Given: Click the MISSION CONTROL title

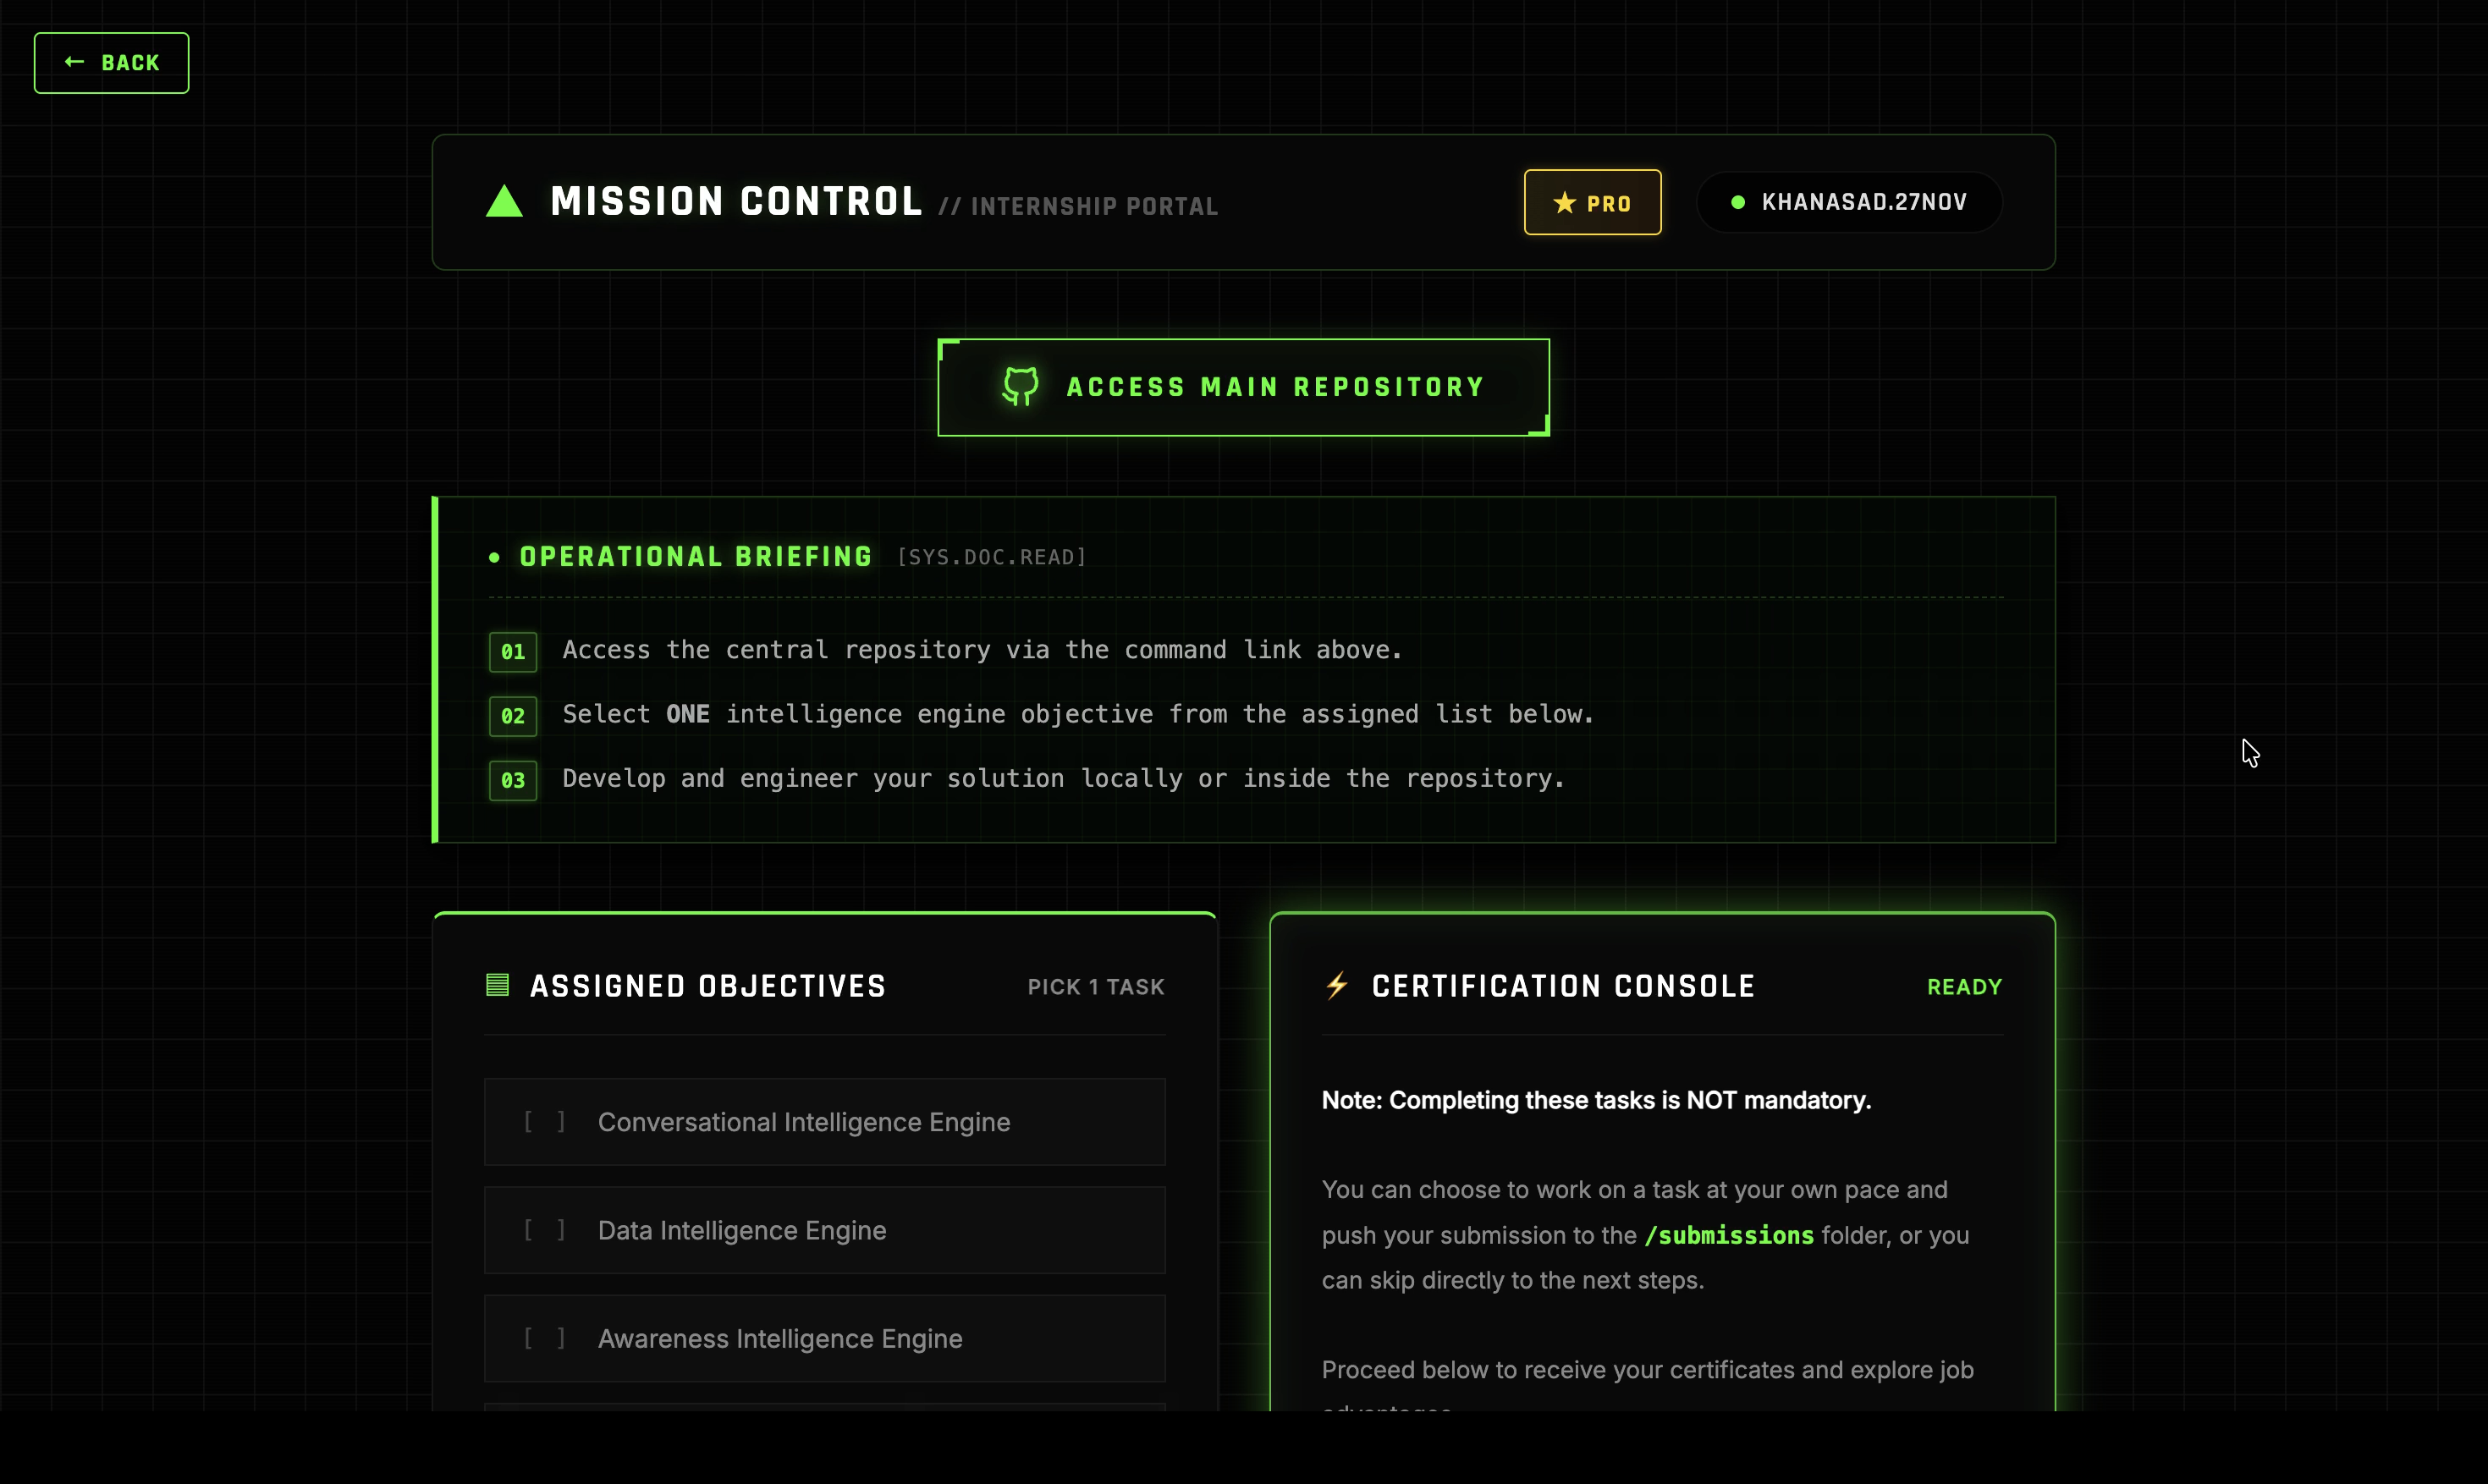Looking at the screenshot, I should 736,202.
